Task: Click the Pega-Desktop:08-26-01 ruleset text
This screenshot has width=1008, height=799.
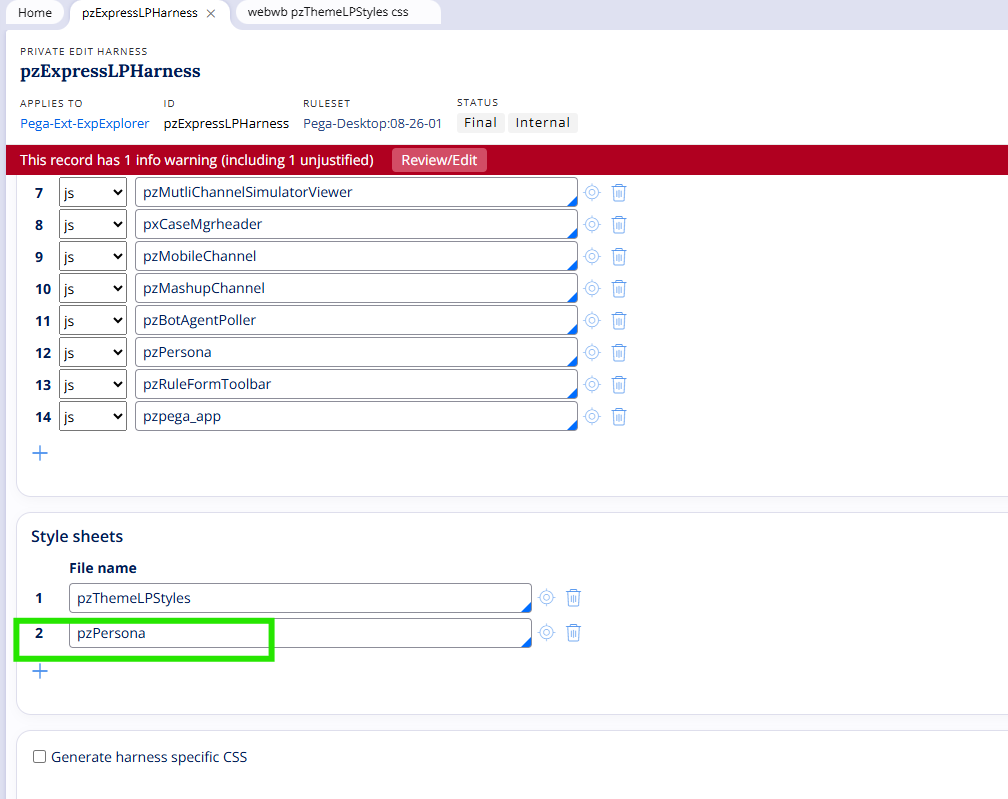Action: coord(372,123)
